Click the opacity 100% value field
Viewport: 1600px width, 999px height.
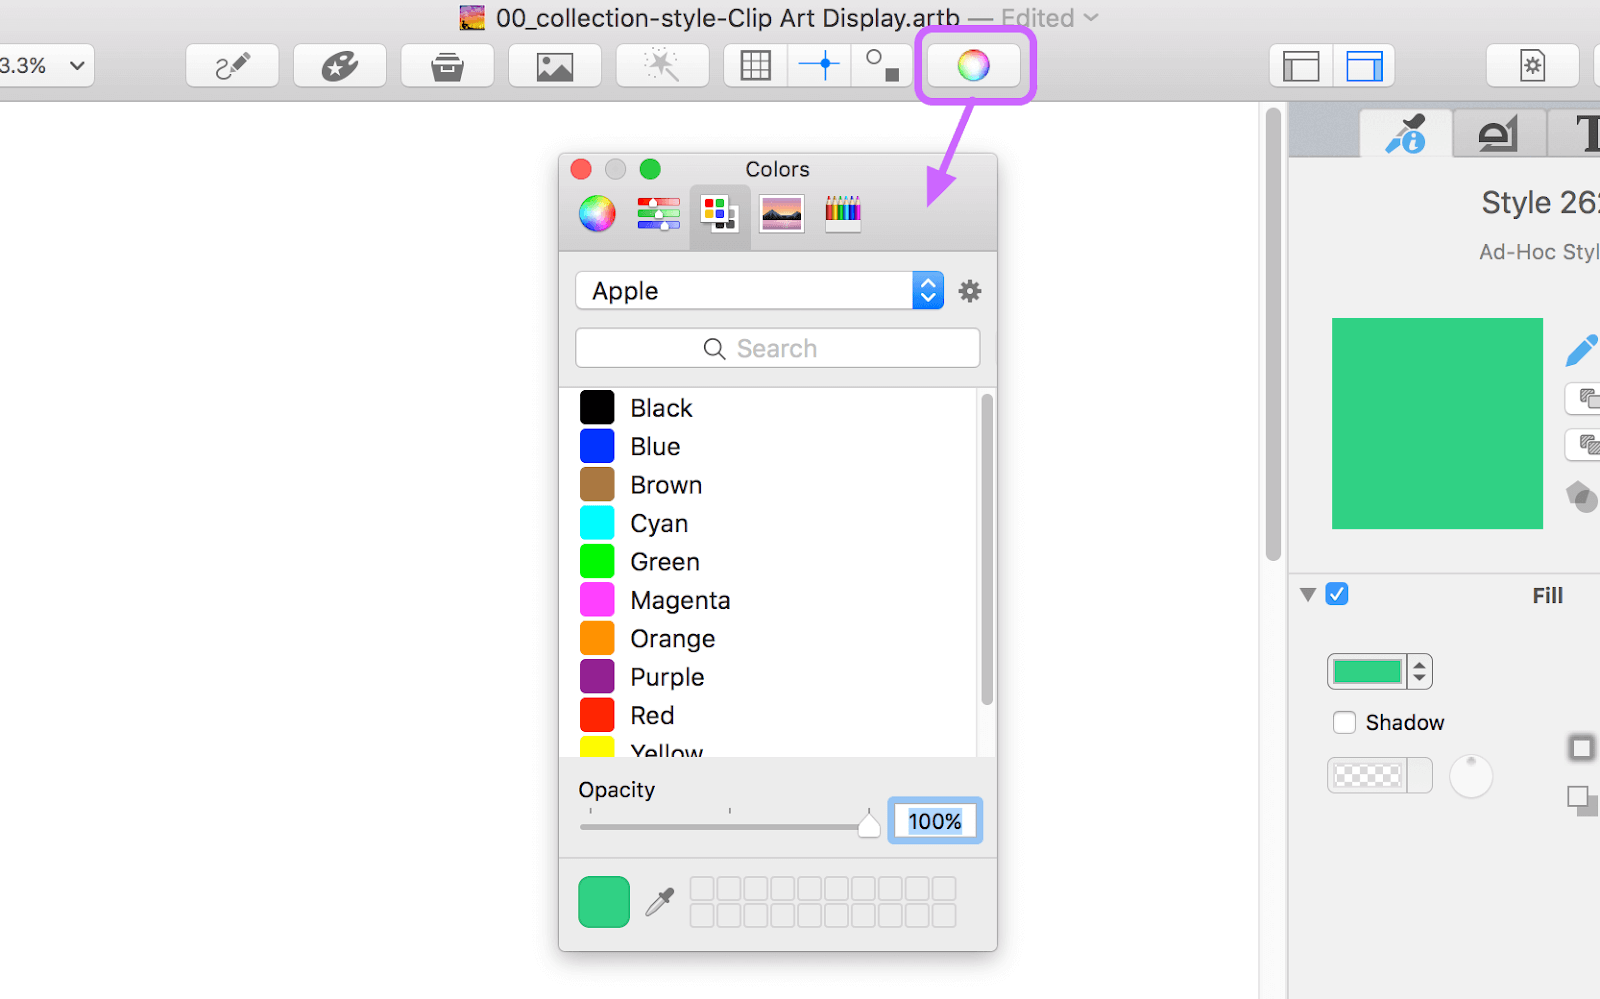[935, 821]
